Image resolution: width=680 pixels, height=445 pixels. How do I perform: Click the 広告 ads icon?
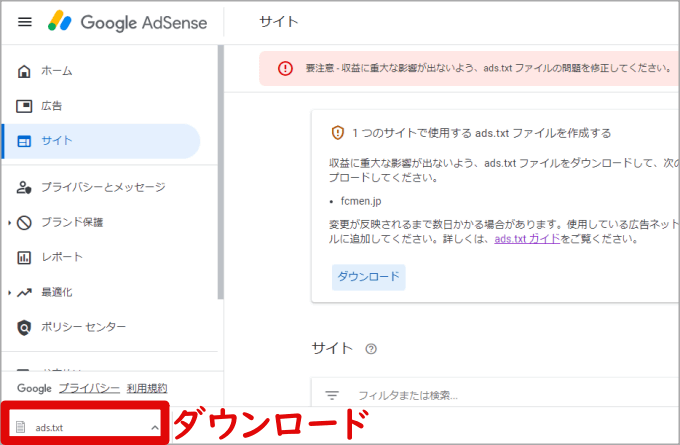coord(24,106)
